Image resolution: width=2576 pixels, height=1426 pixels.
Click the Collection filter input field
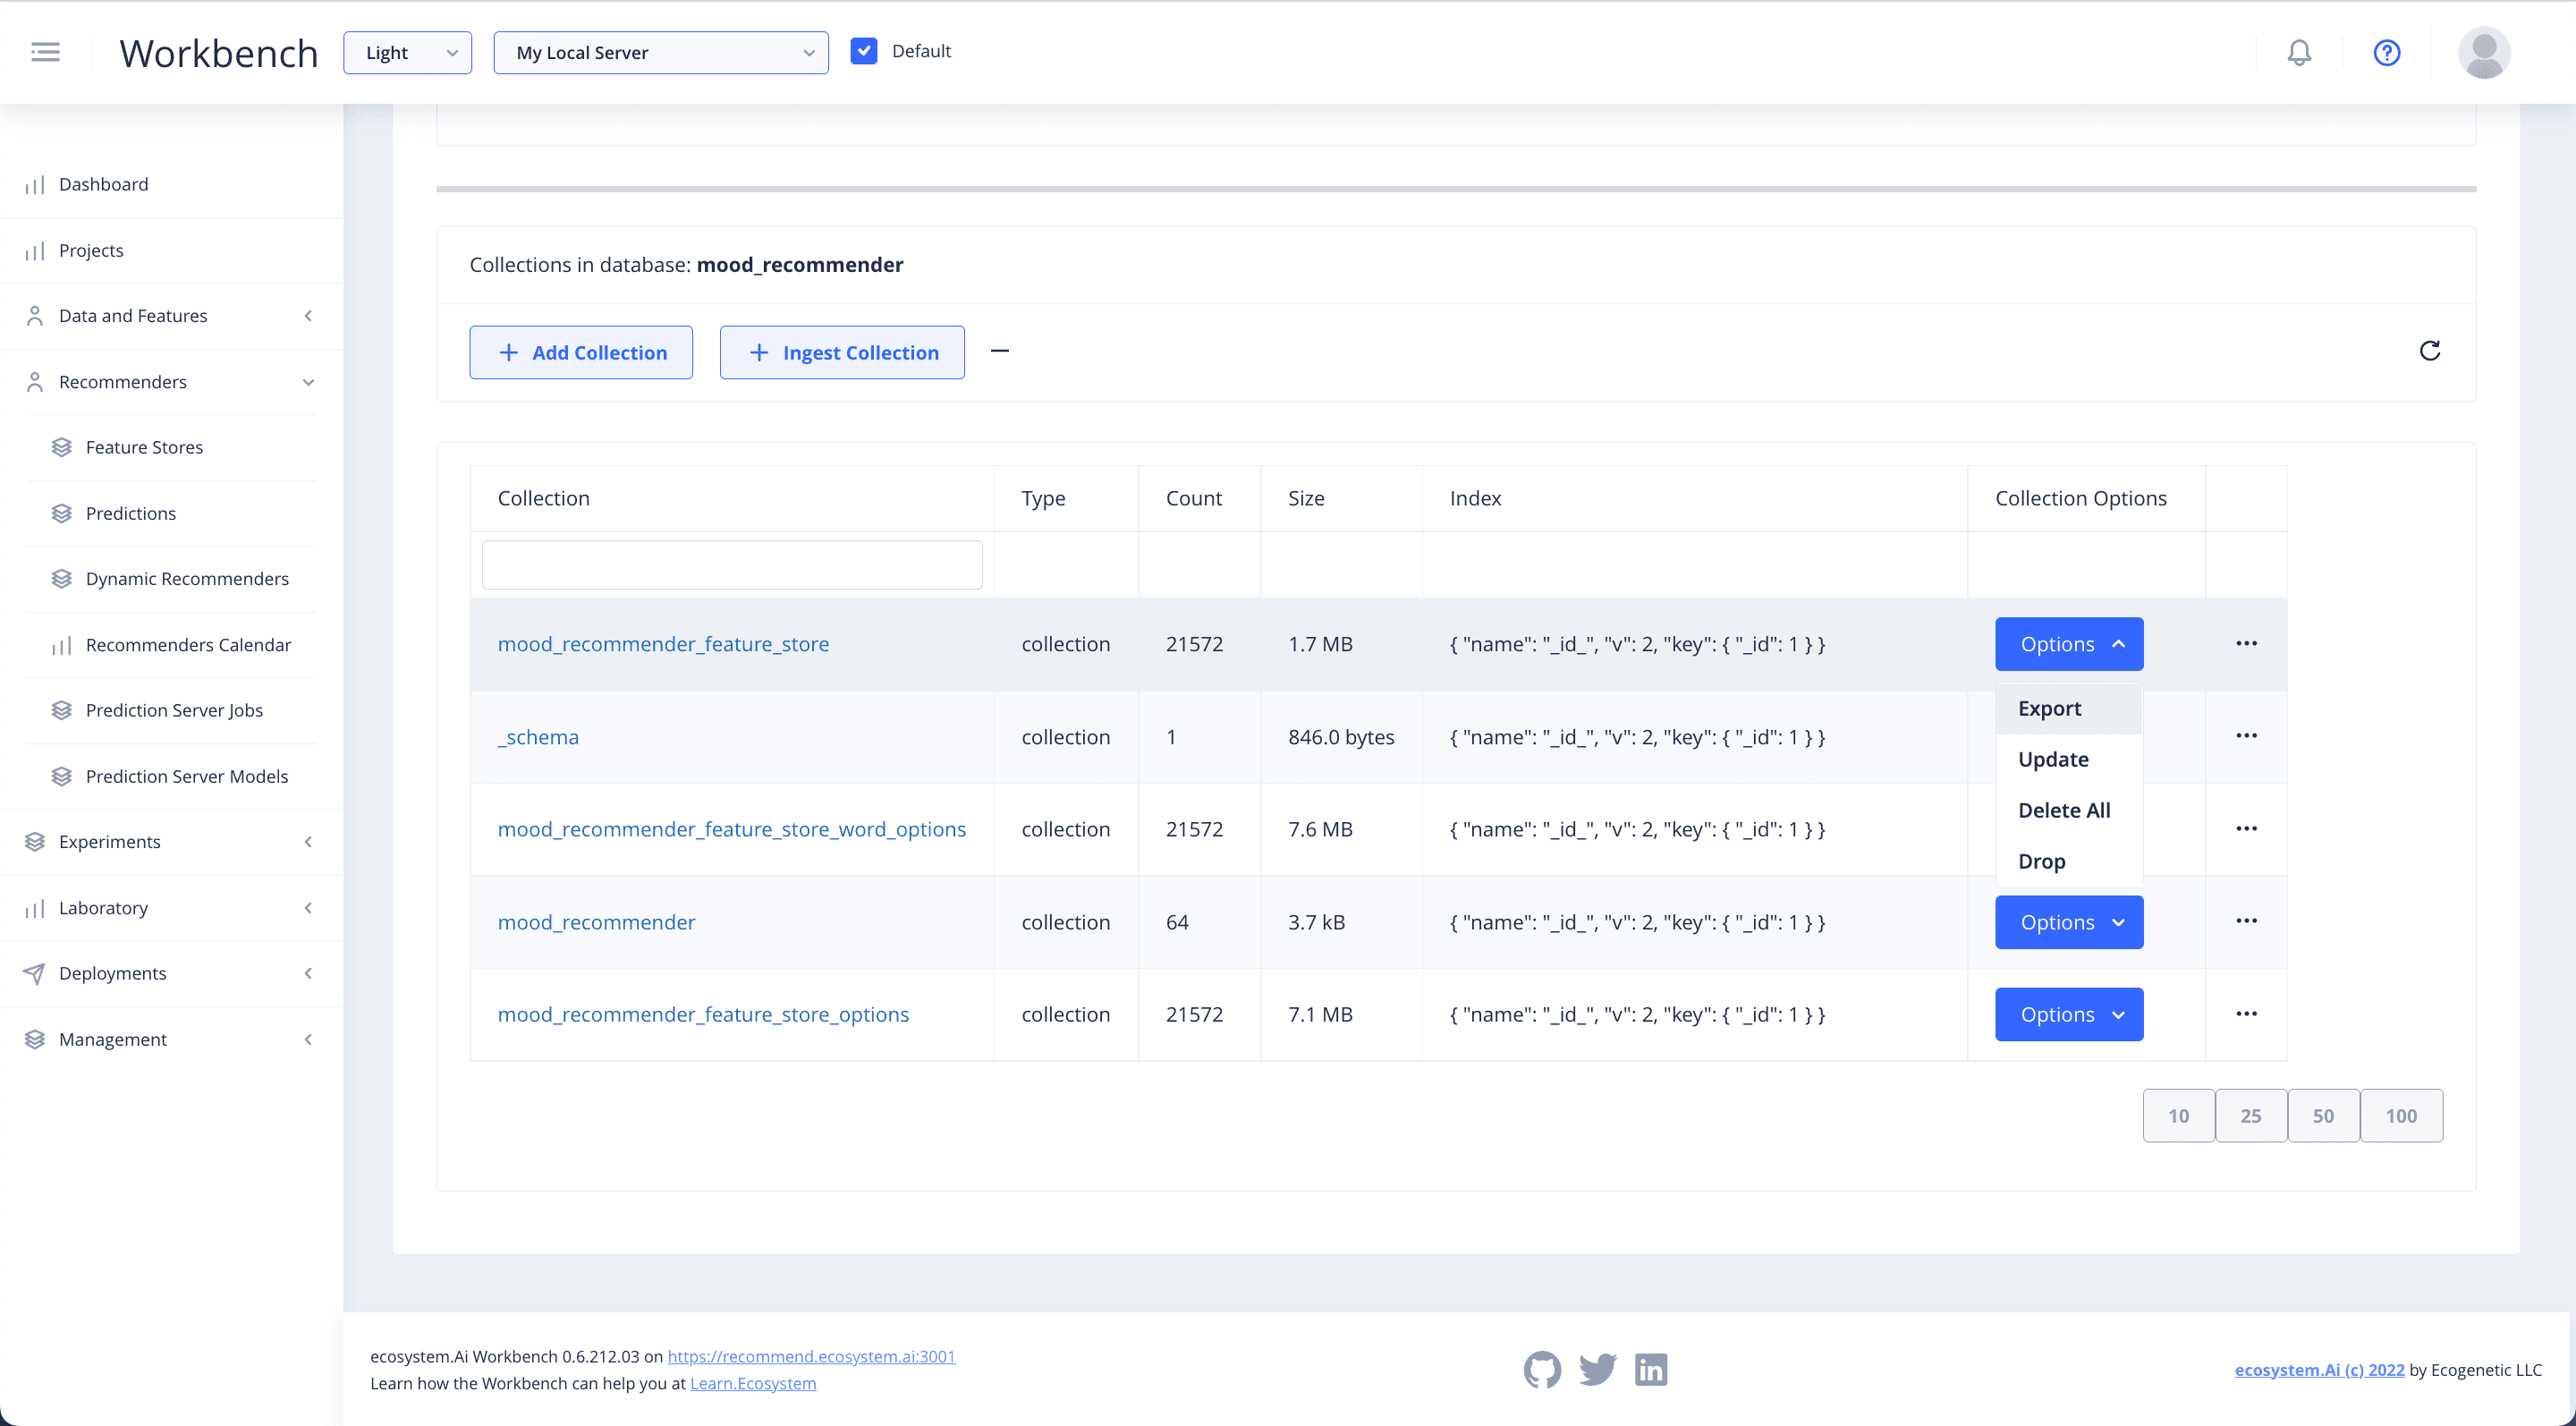click(x=732, y=565)
